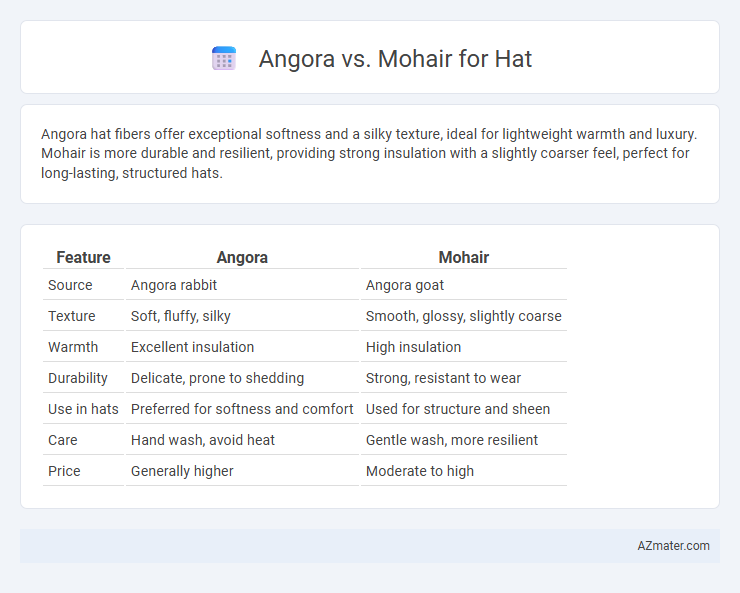Click the 'Price' row label
740x593 pixels.
(x=64, y=471)
